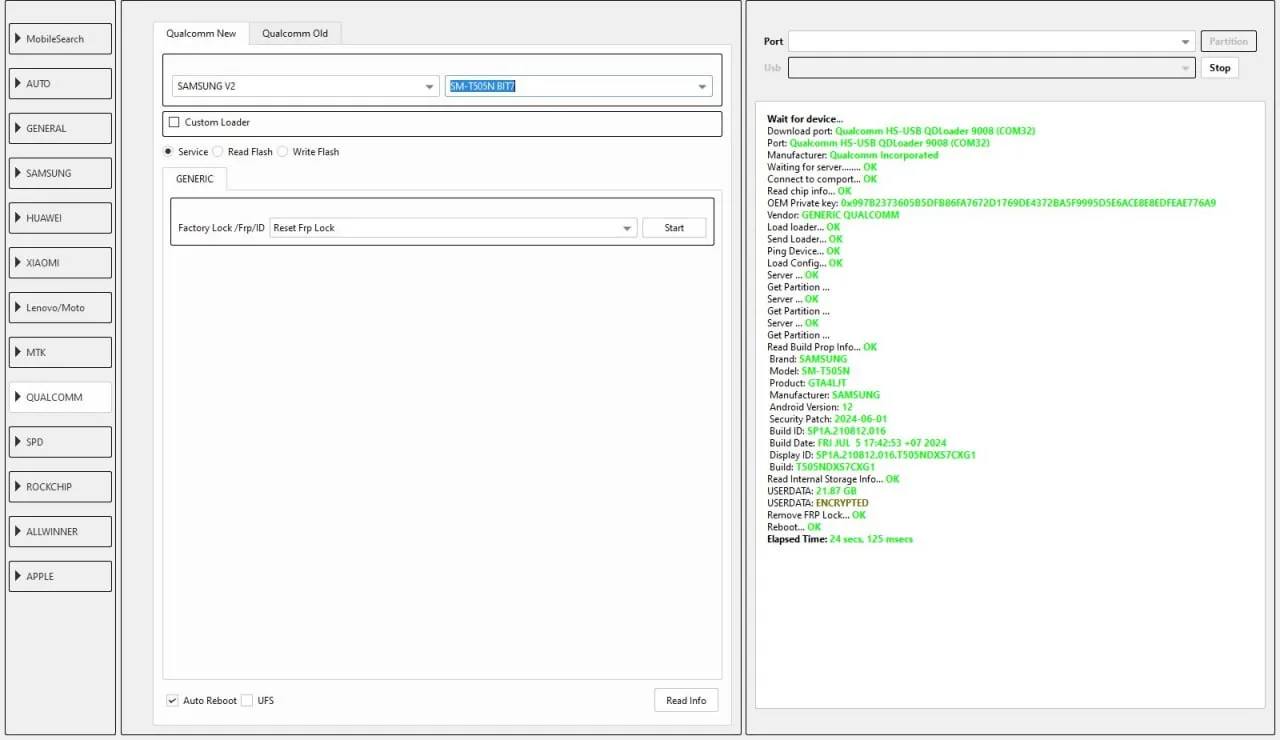Enable the Custom Loader checkbox
Screen dimensions: 1280x740
click(x=175, y=123)
